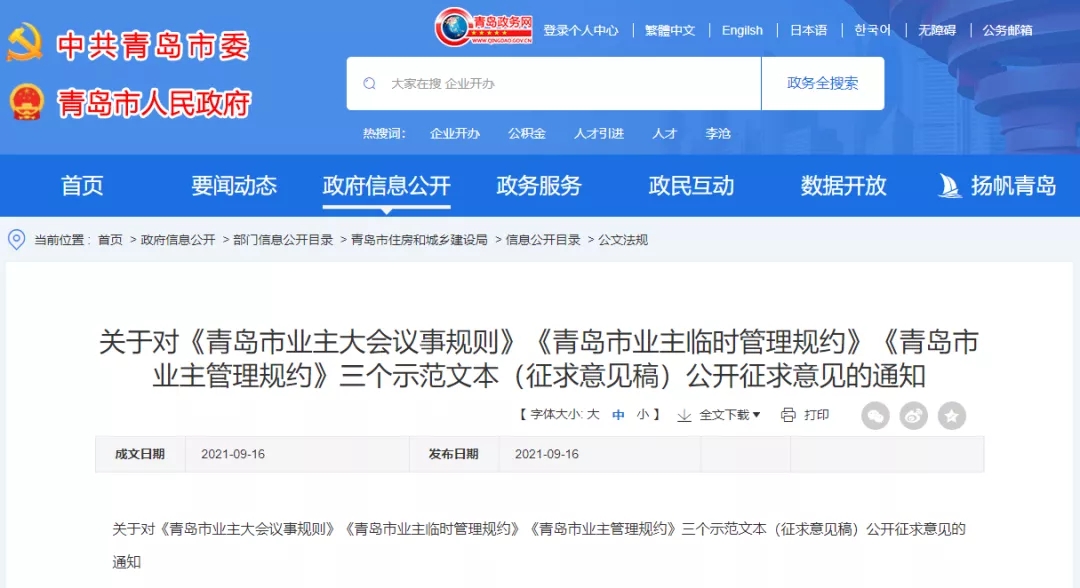
Task: Click hot search term 公积金
Action: [x=527, y=134]
